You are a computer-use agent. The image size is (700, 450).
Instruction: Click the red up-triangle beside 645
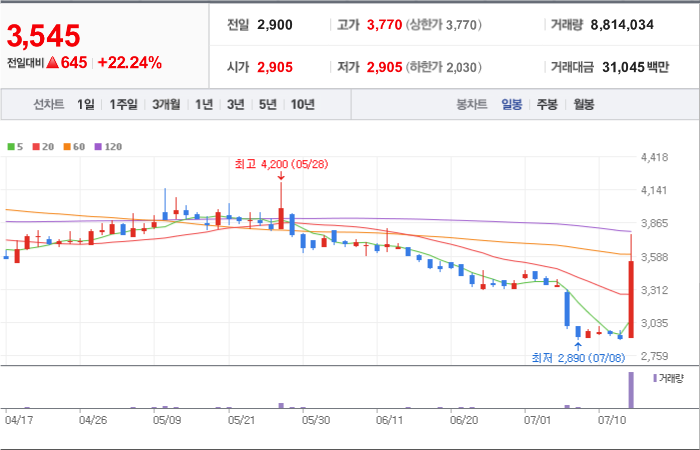52,63
